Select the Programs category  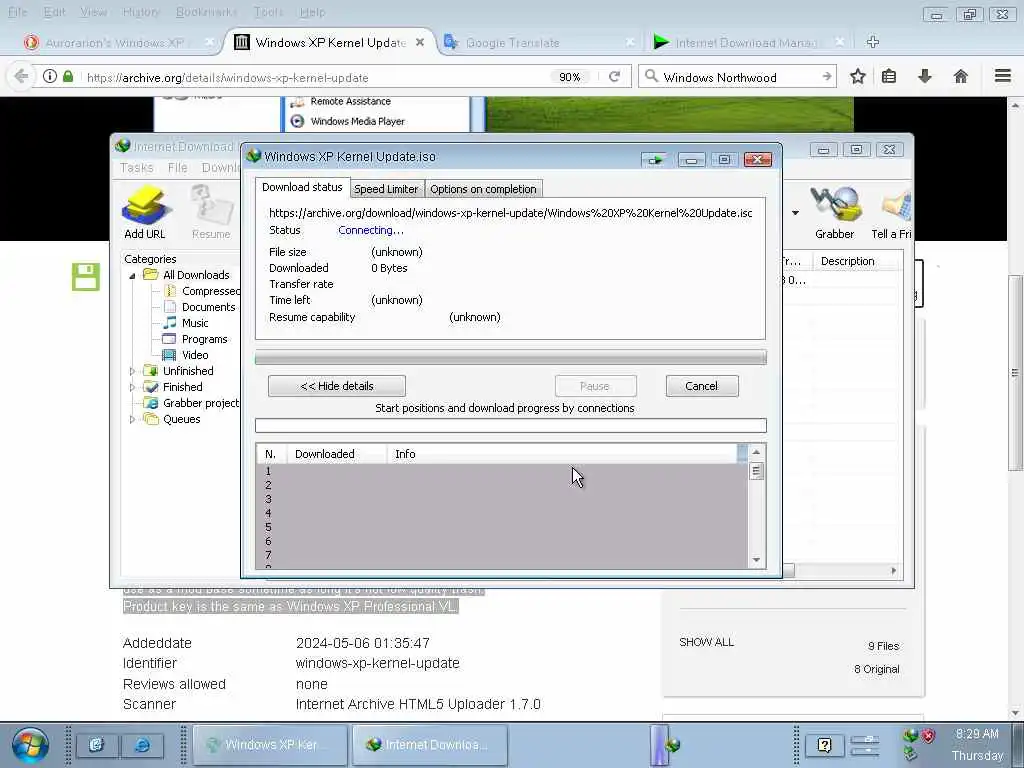pos(196,339)
